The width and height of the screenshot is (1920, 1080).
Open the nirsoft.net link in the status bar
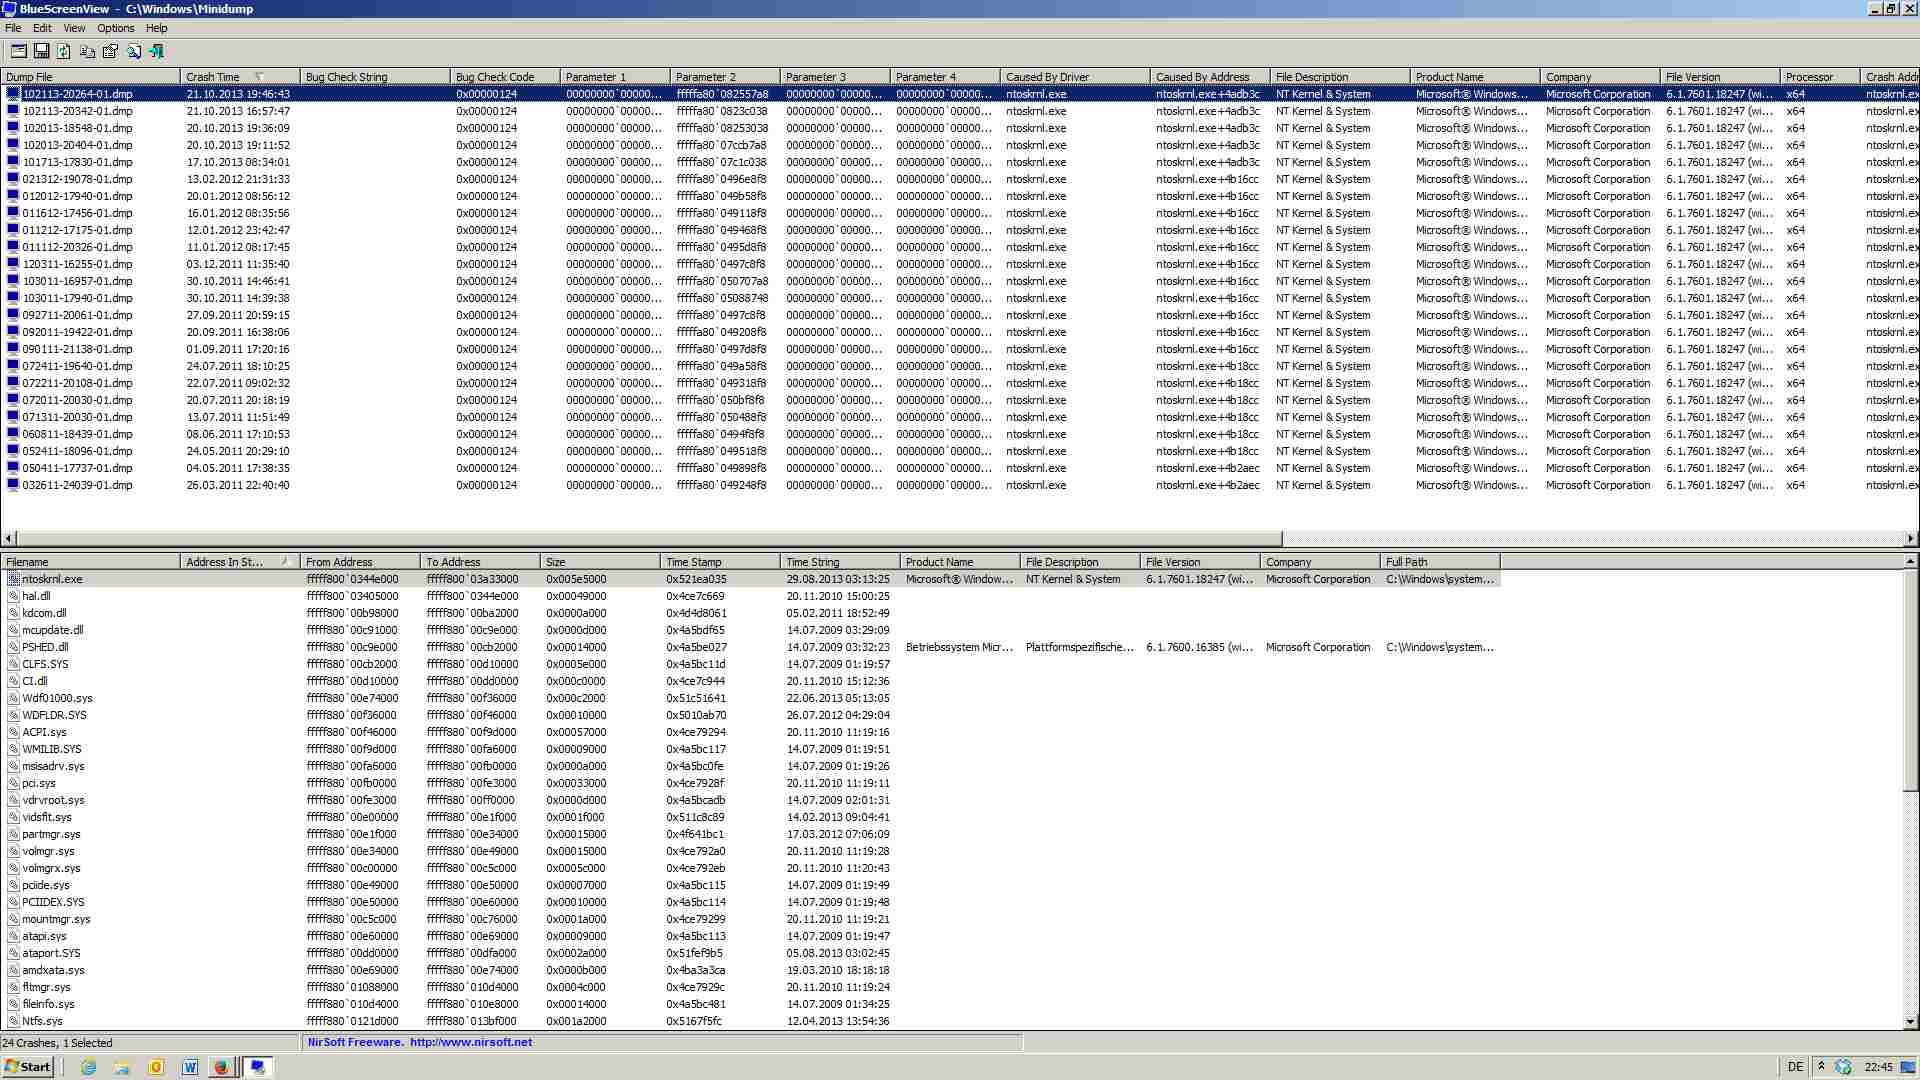click(x=470, y=1042)
